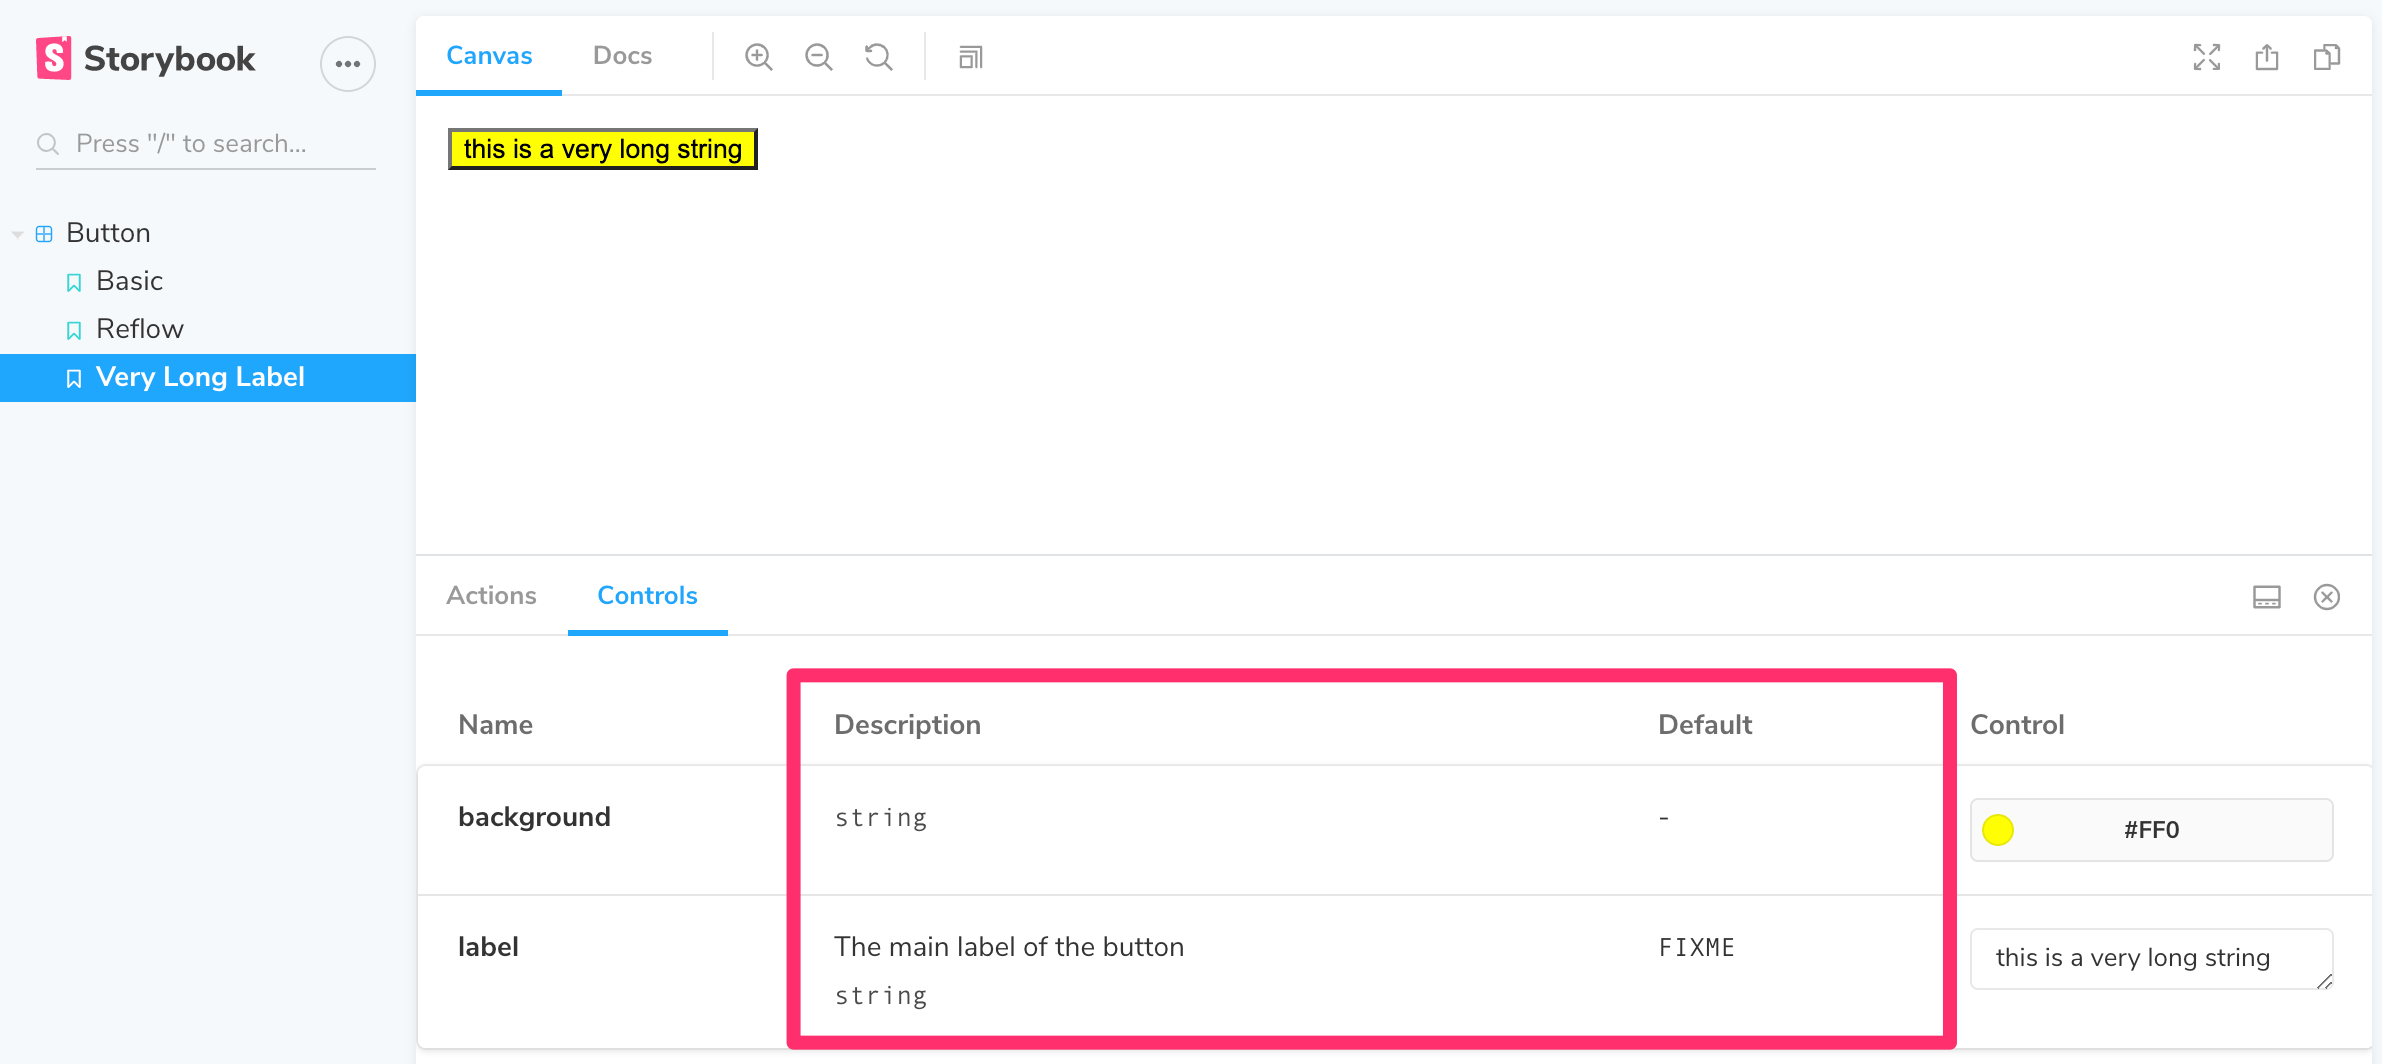Open the Reflow story

pyautogui.click(x=139, y=329)
